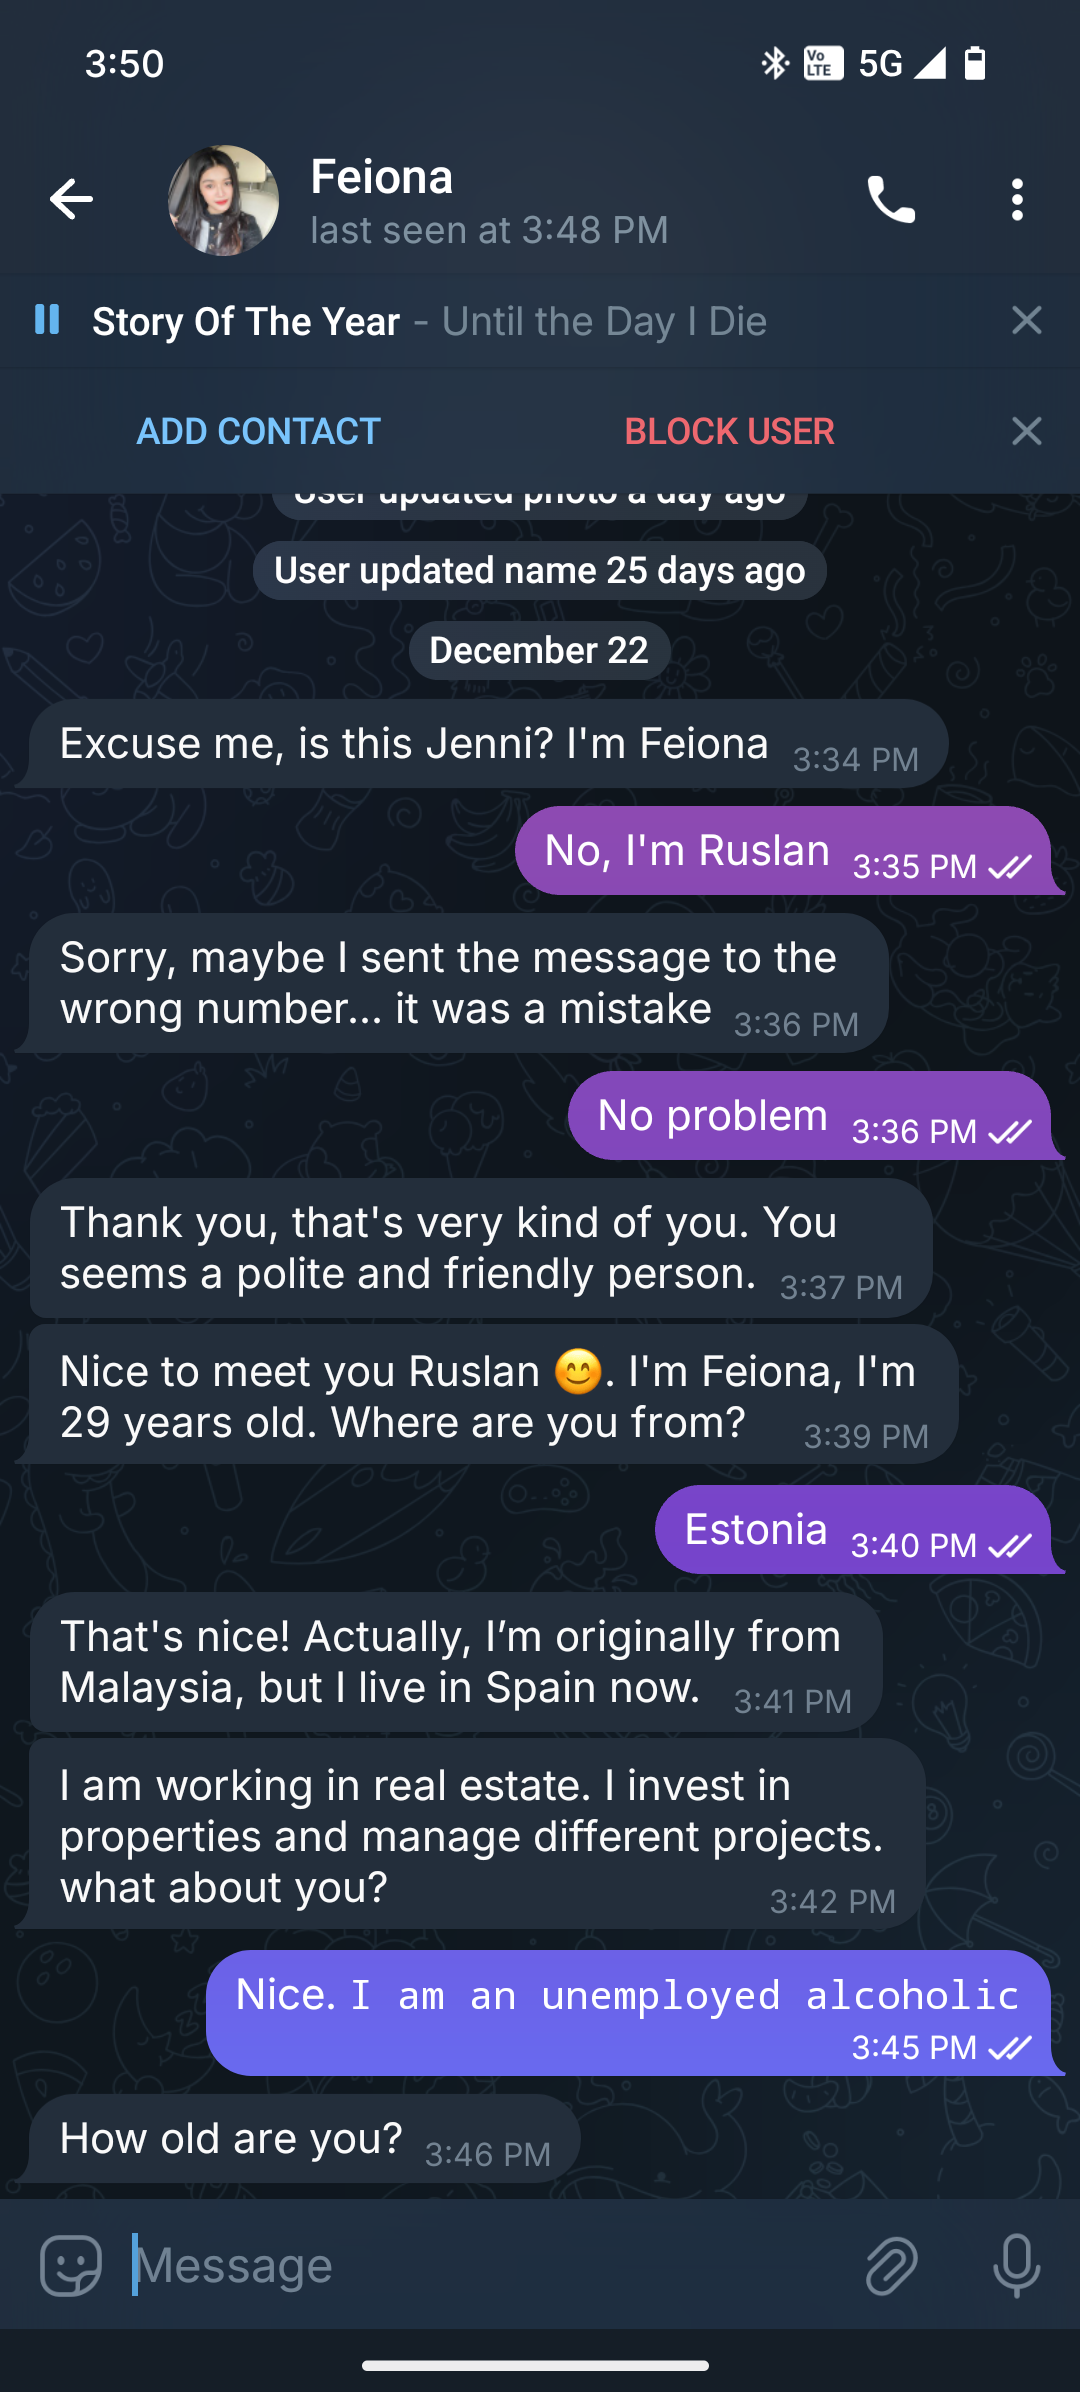Tap BLOCK USER
The width and height of the screenshot is (1080, 2392).
(729, 431)
